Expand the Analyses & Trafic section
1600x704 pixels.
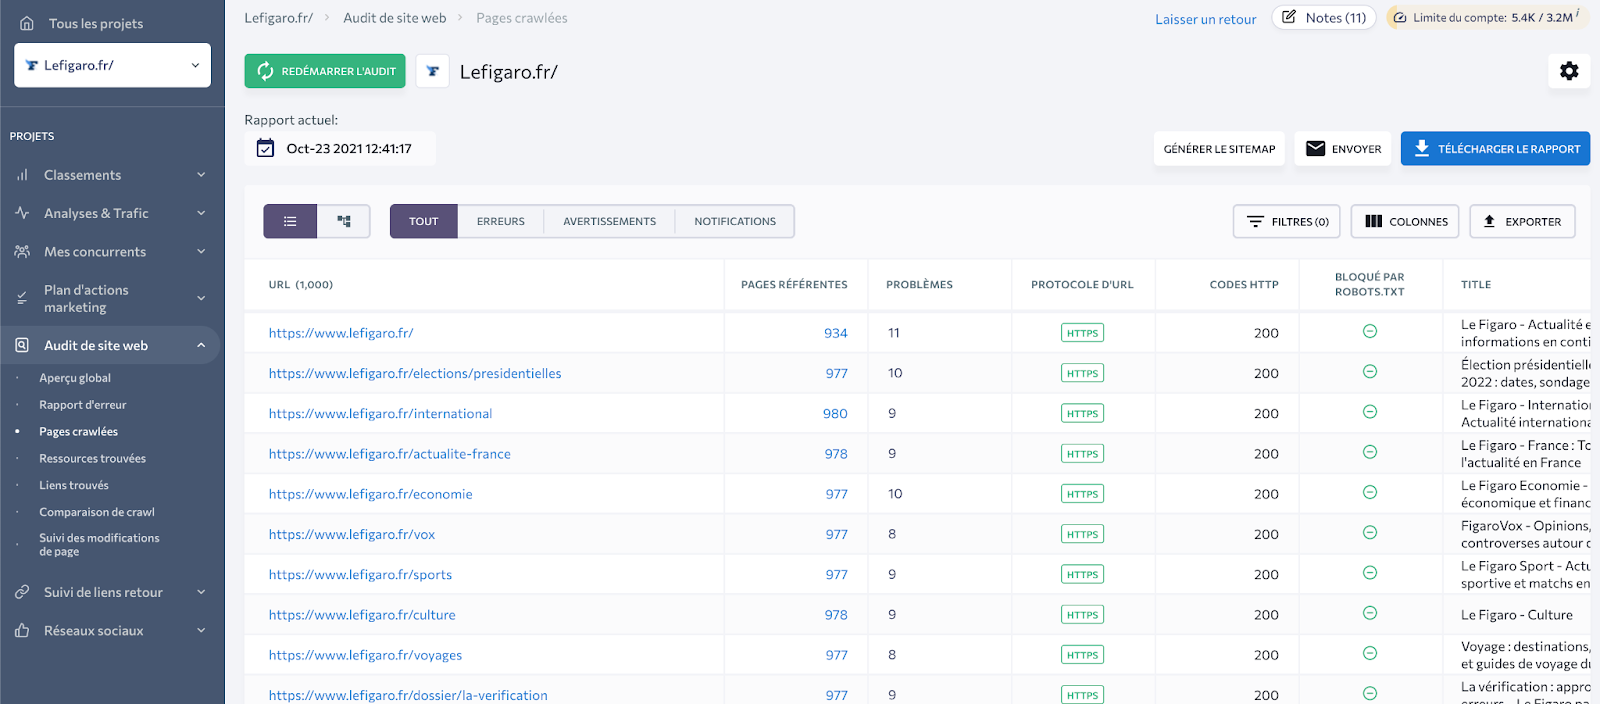coord(201,213)
